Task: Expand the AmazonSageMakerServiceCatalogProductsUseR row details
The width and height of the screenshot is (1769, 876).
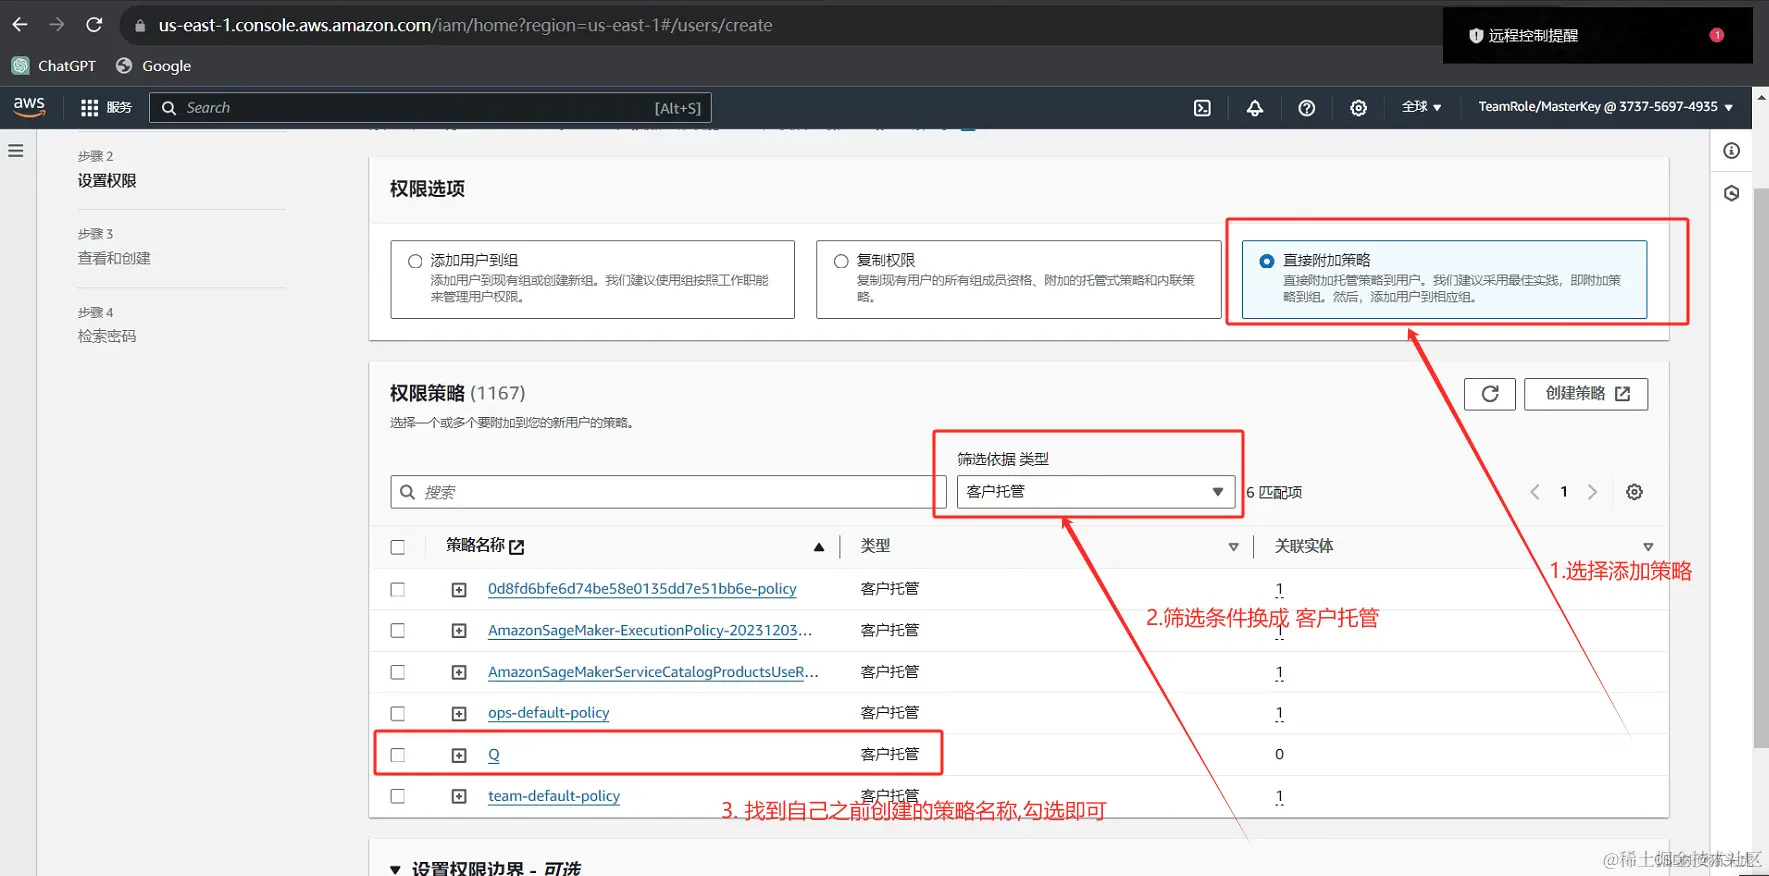Action: click(459, 673)
